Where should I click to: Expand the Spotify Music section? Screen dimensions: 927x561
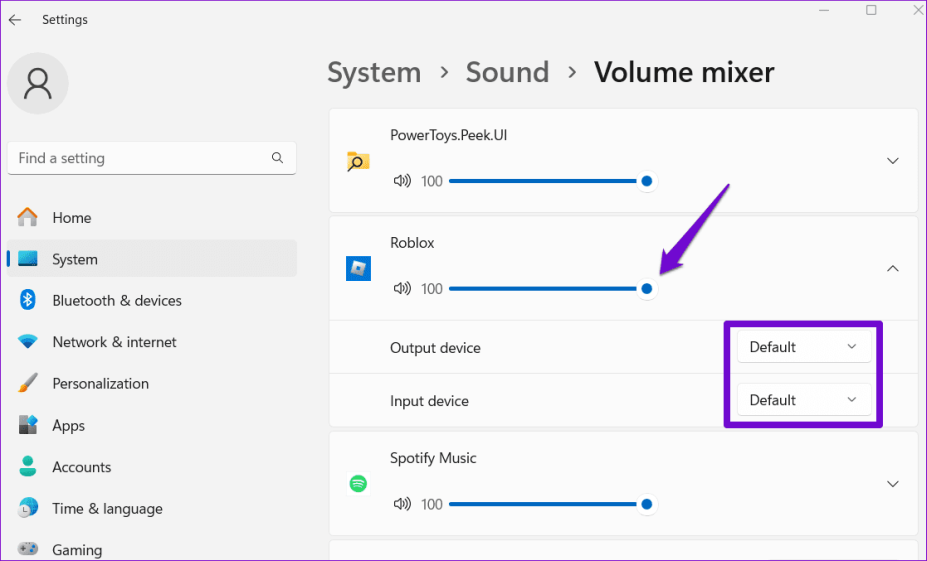click(x=893, y=484)
